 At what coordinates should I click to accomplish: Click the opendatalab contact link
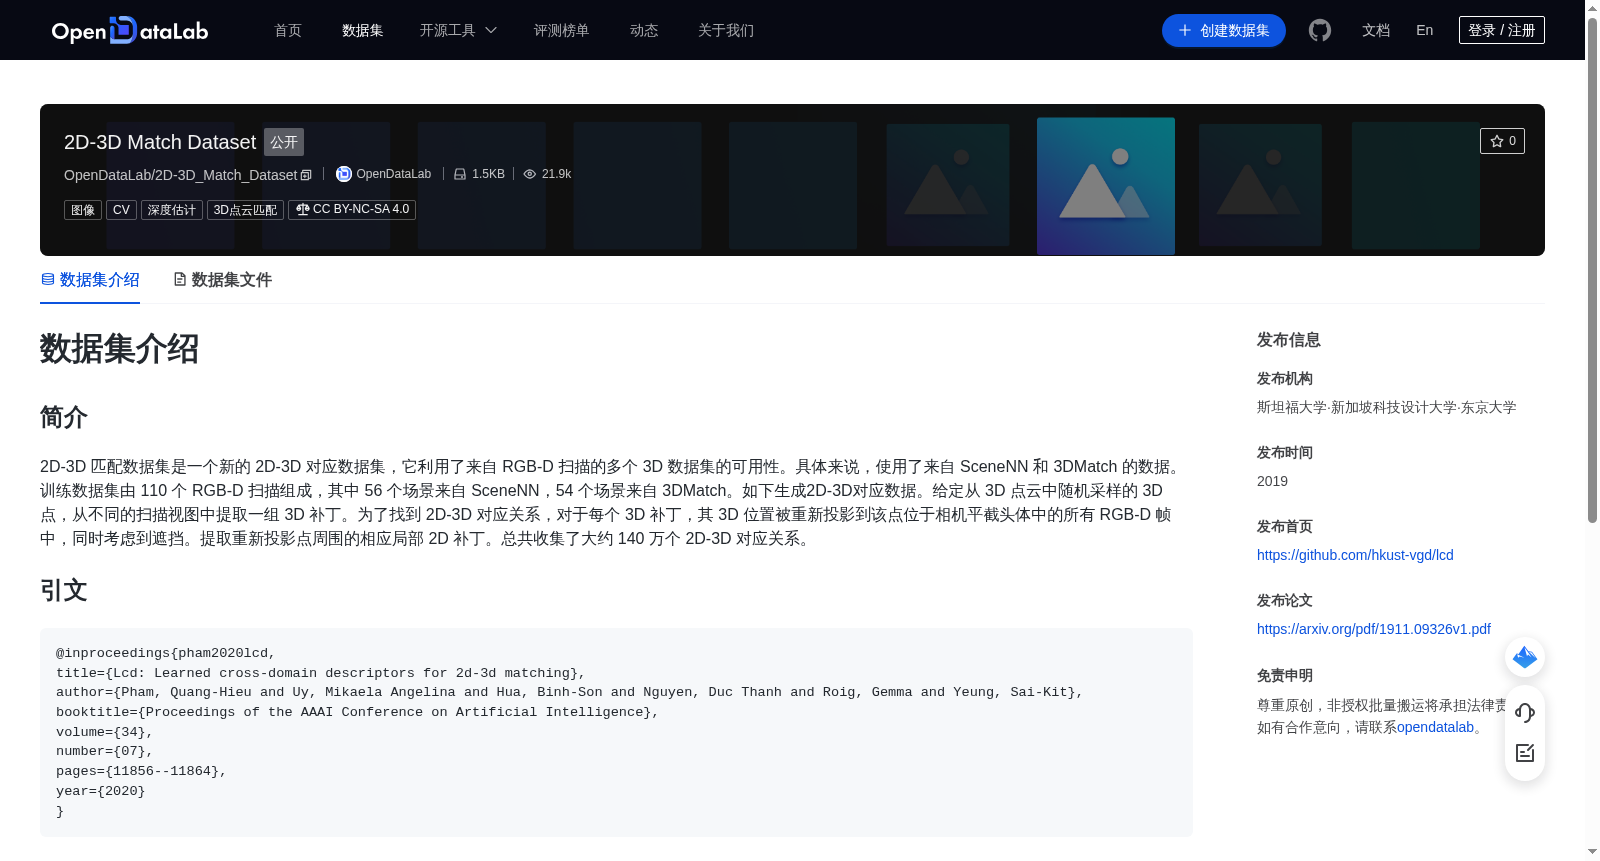[1436, 727]
